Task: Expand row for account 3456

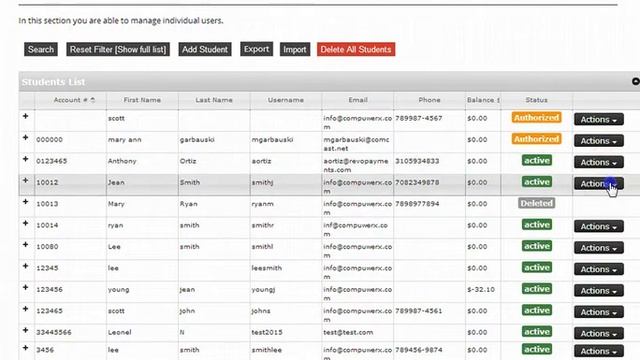Action: (x=25, y=348)
